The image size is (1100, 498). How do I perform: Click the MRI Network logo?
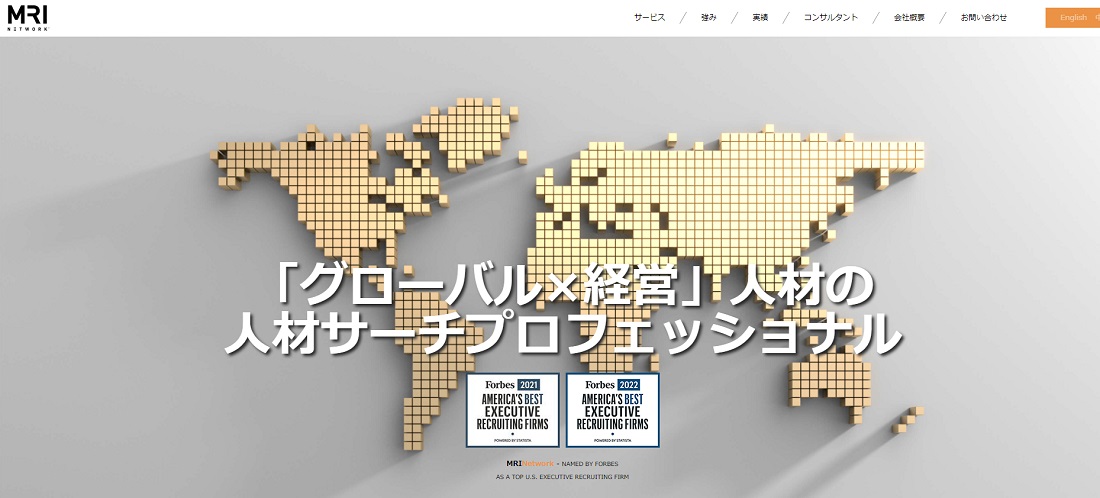tap(27, 17)
